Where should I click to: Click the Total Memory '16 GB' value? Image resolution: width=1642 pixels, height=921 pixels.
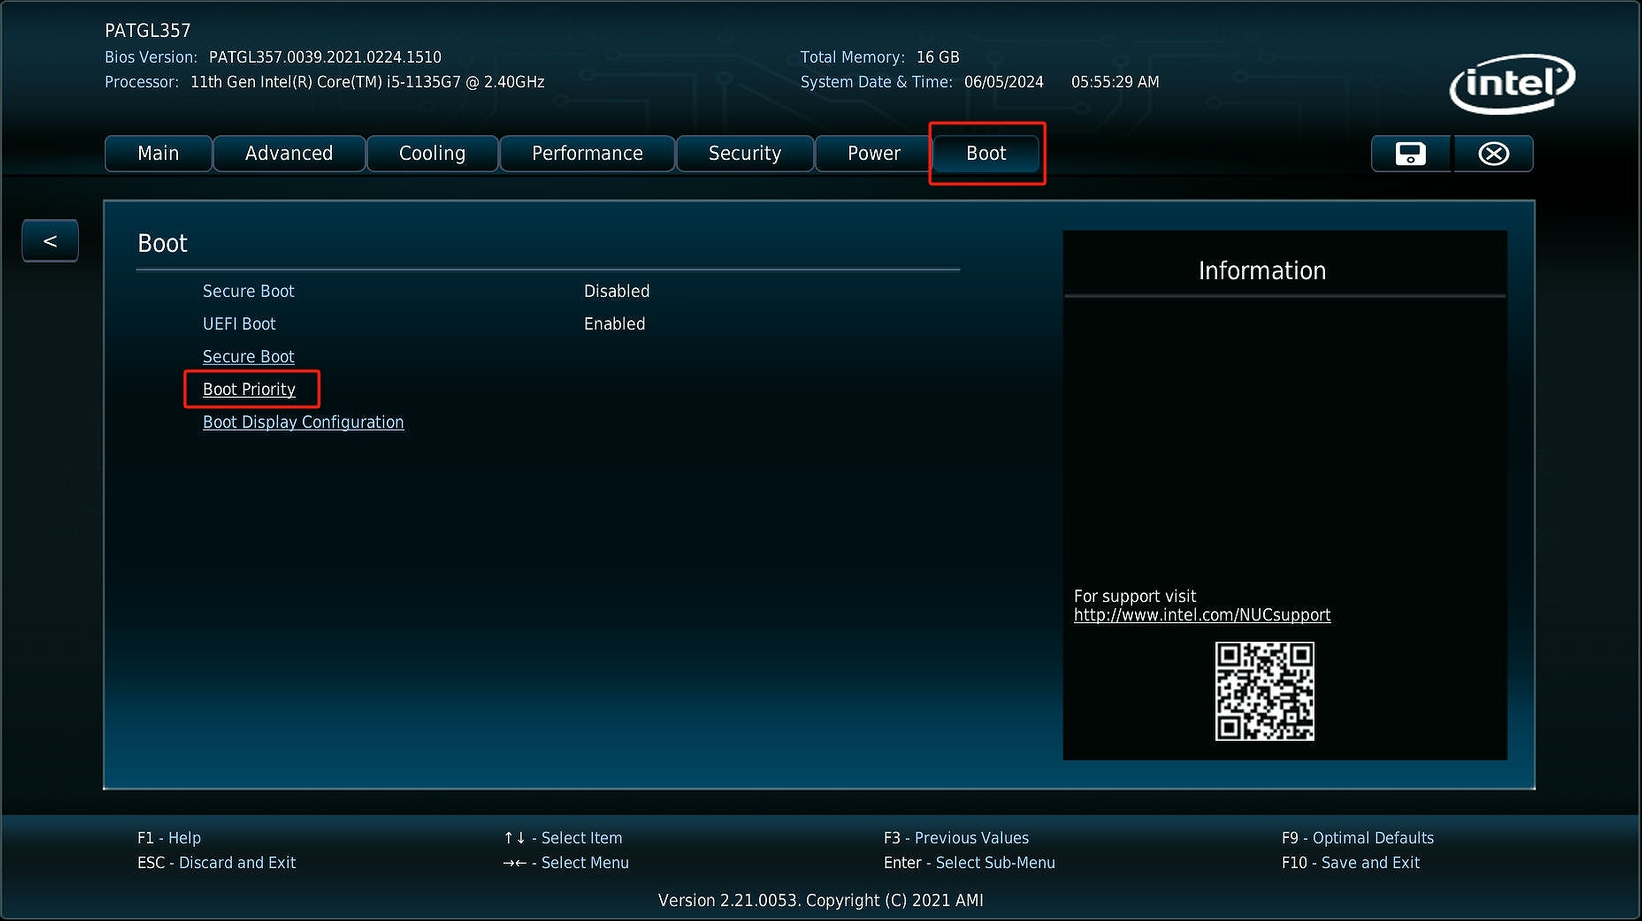pos(938,58)
